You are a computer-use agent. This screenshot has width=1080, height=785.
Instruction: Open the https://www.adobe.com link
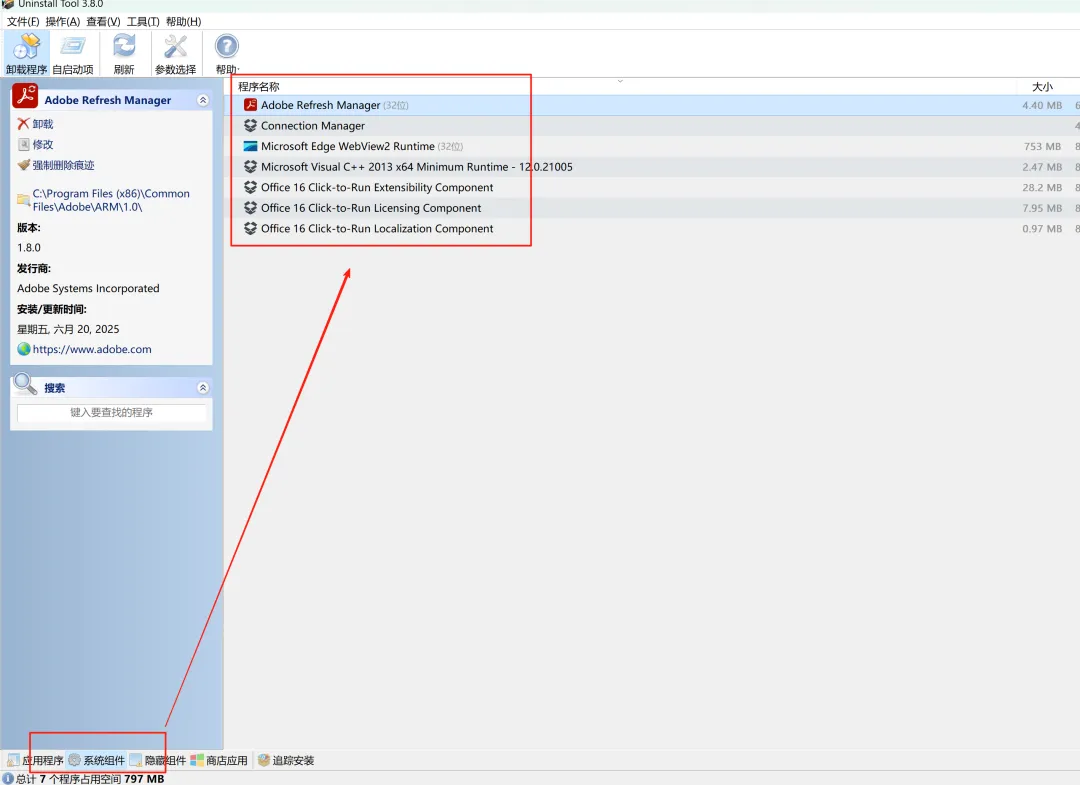pos(92,349)
